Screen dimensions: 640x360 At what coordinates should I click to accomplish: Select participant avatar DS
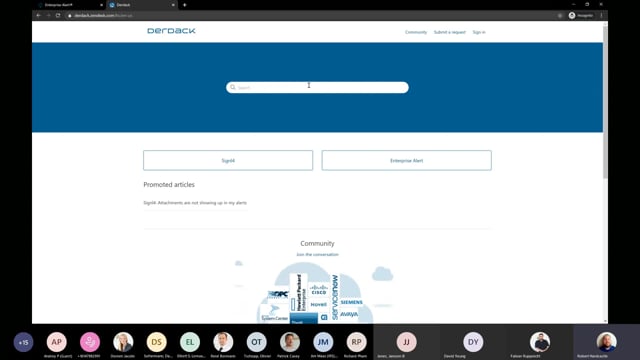(x=156, y=342)
